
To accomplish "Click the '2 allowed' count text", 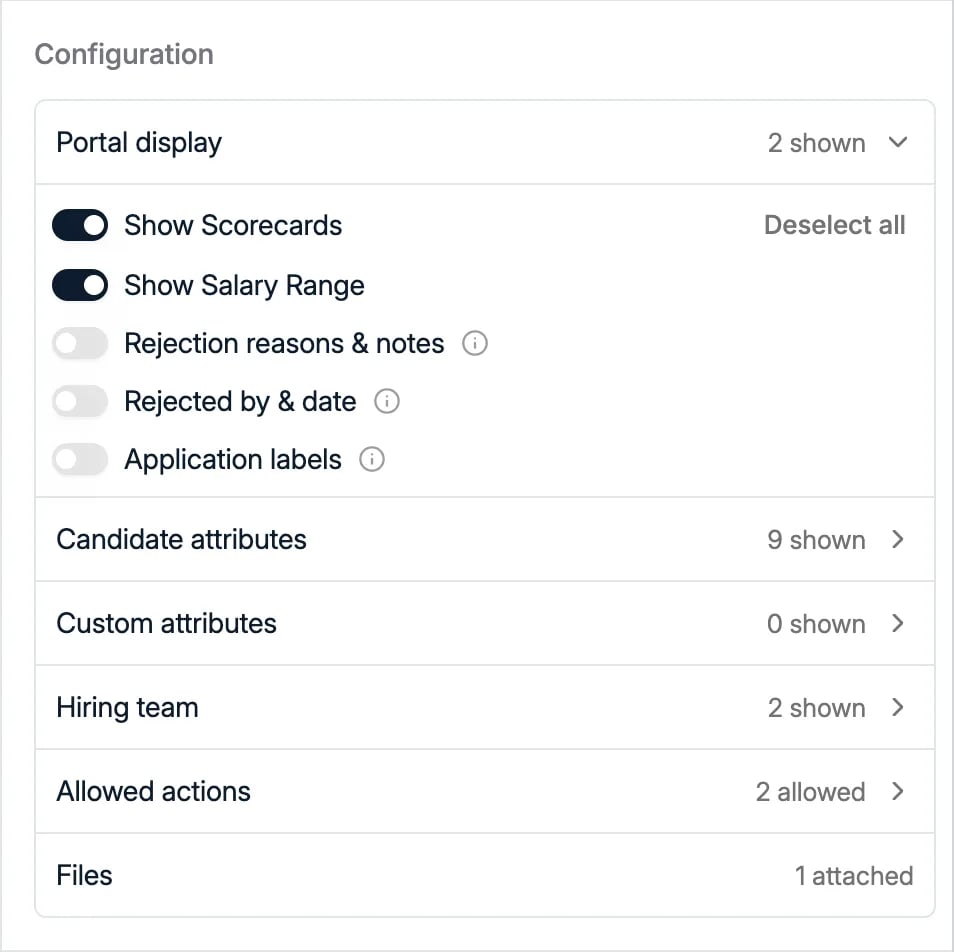I will point(810,792).
